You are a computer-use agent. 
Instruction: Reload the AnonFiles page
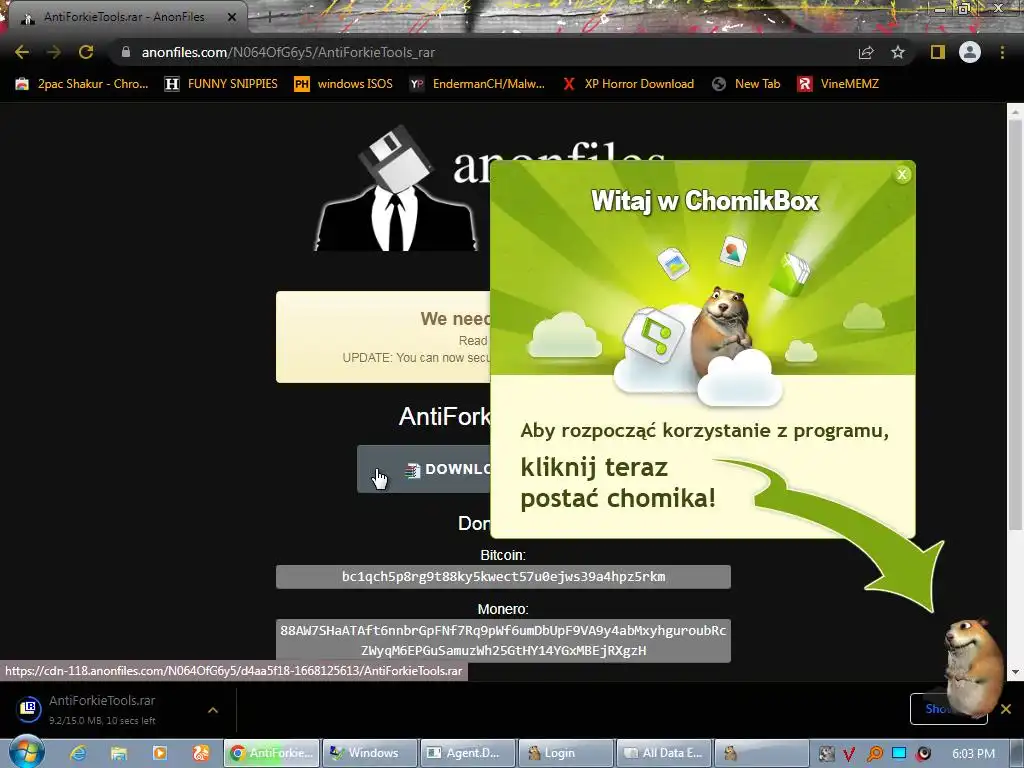click(86, 52)
